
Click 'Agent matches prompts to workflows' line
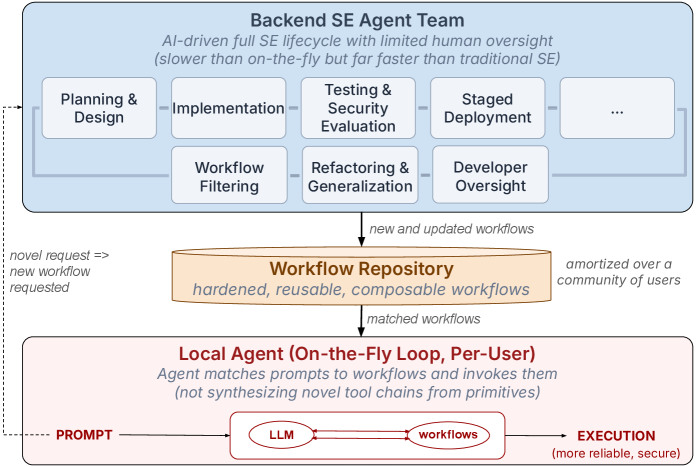click(357, 374)
